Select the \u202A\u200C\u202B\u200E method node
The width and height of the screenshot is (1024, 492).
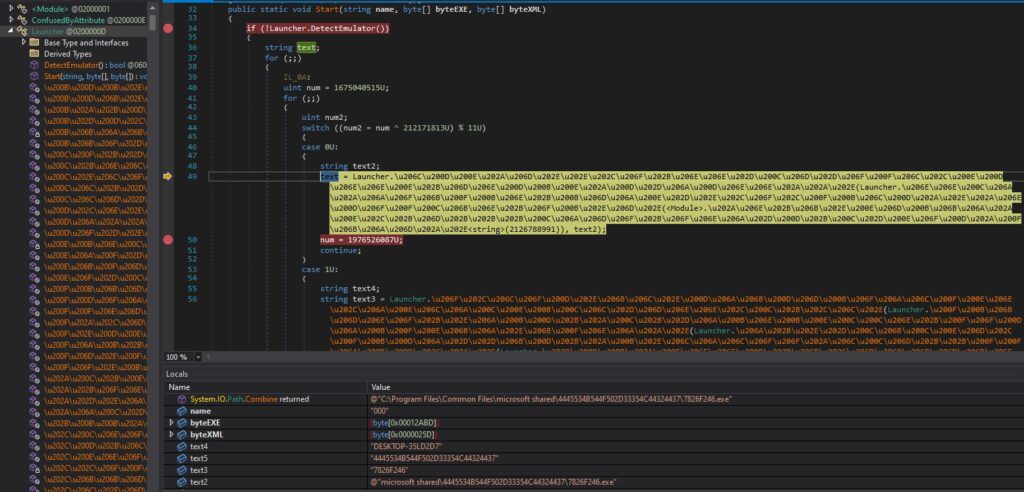click(x=95, y=378)
